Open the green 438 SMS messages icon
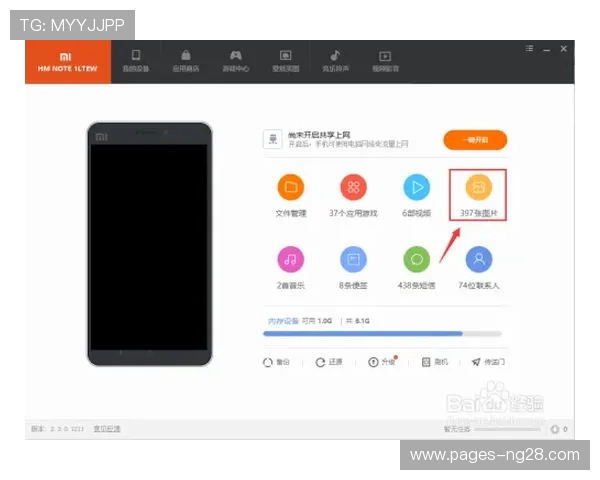This screenshot has height=480, width=600. (417, 259)
